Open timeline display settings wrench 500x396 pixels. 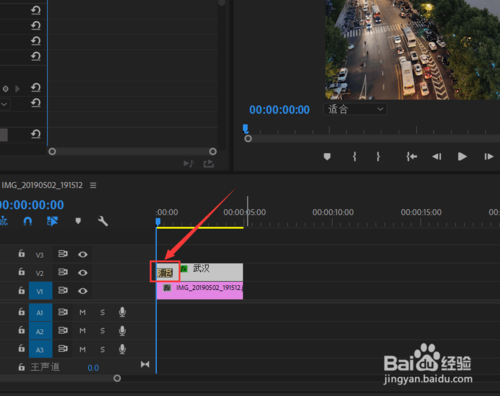[x=103, y=221]
